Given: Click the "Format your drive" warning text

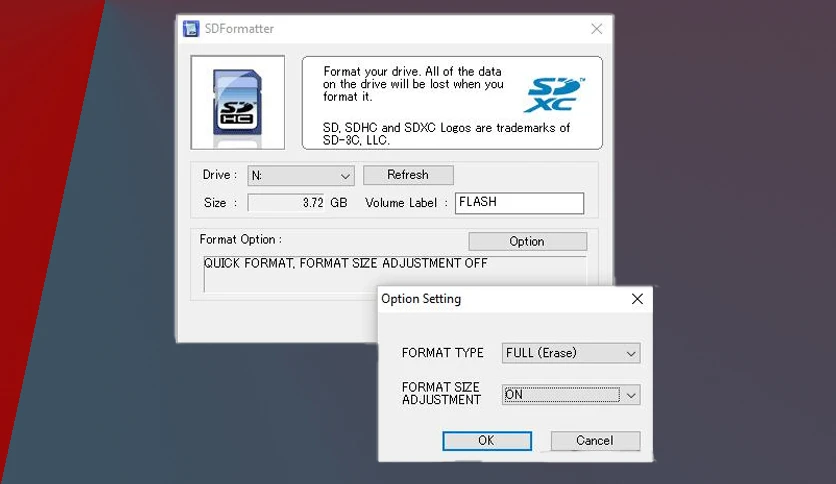Looking at the screenshot, I should pos(413,84).
